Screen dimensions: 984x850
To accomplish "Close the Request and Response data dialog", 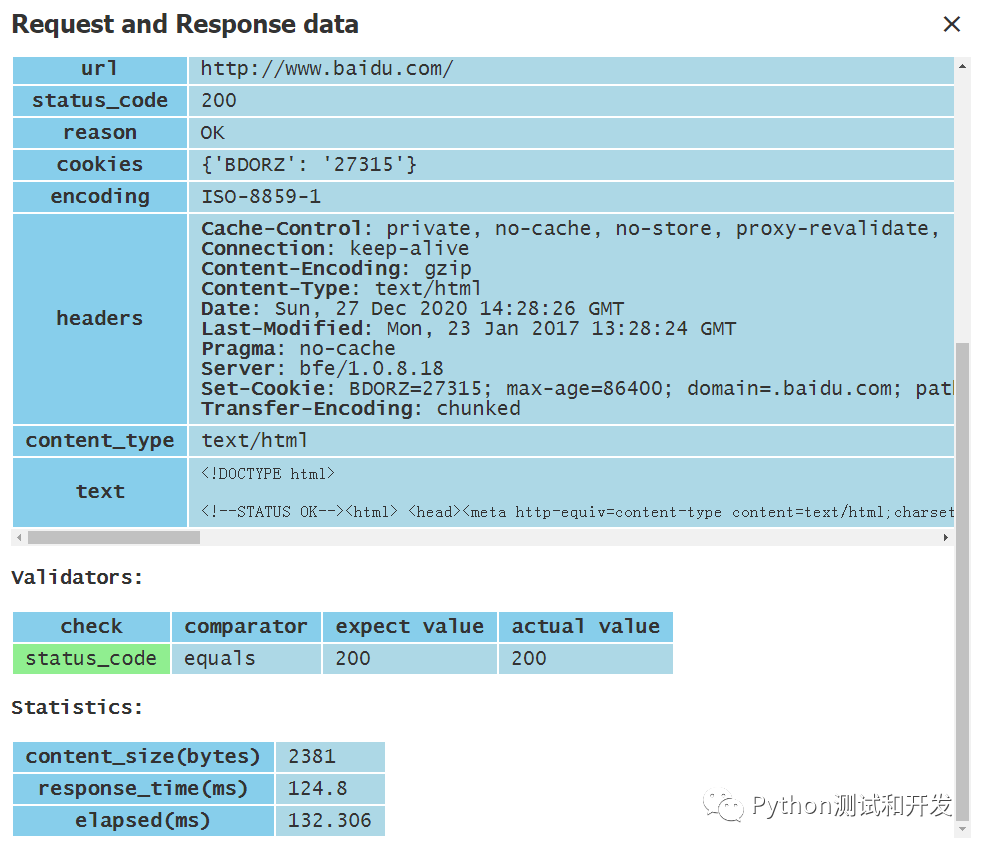I will click(x=951, y=25).
